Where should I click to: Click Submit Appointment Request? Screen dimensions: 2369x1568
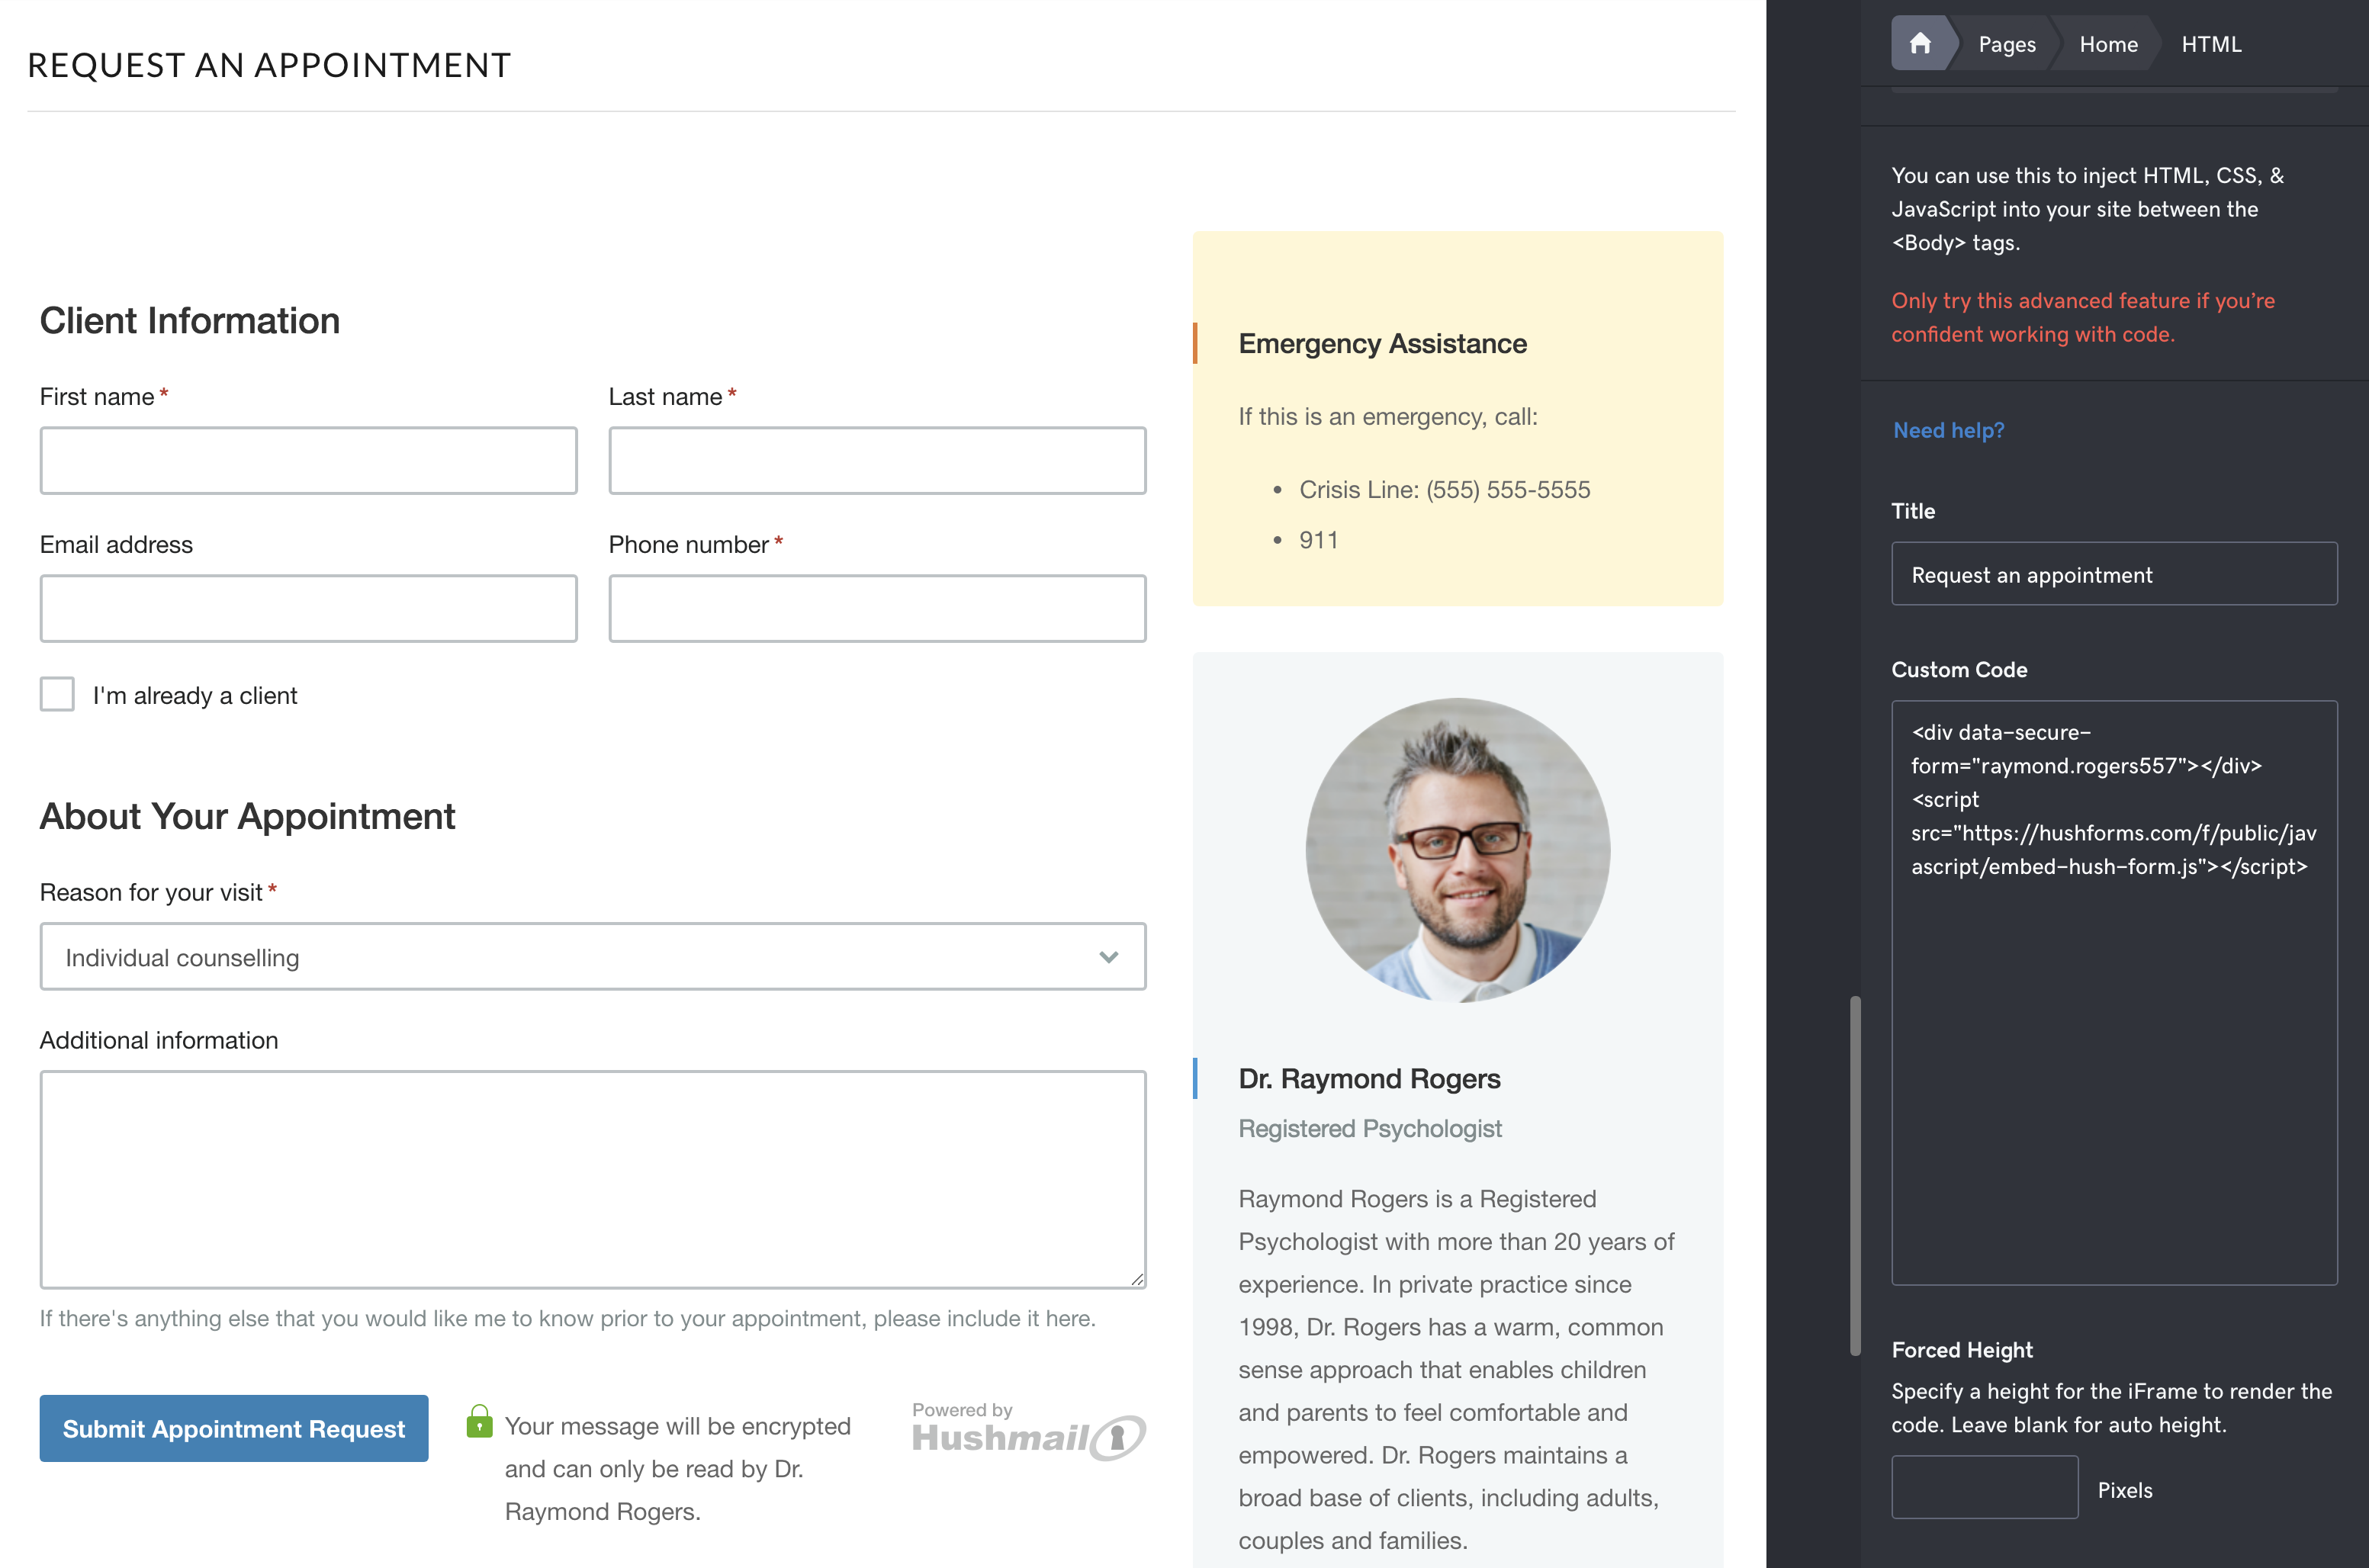pyautogui.click(x=233, y=1428)
